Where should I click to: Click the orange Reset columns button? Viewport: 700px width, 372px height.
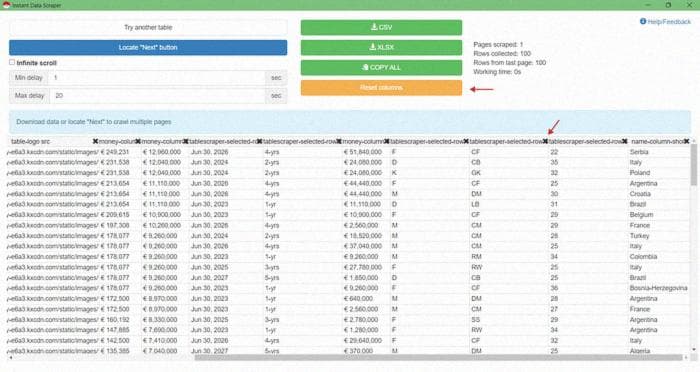381,88
